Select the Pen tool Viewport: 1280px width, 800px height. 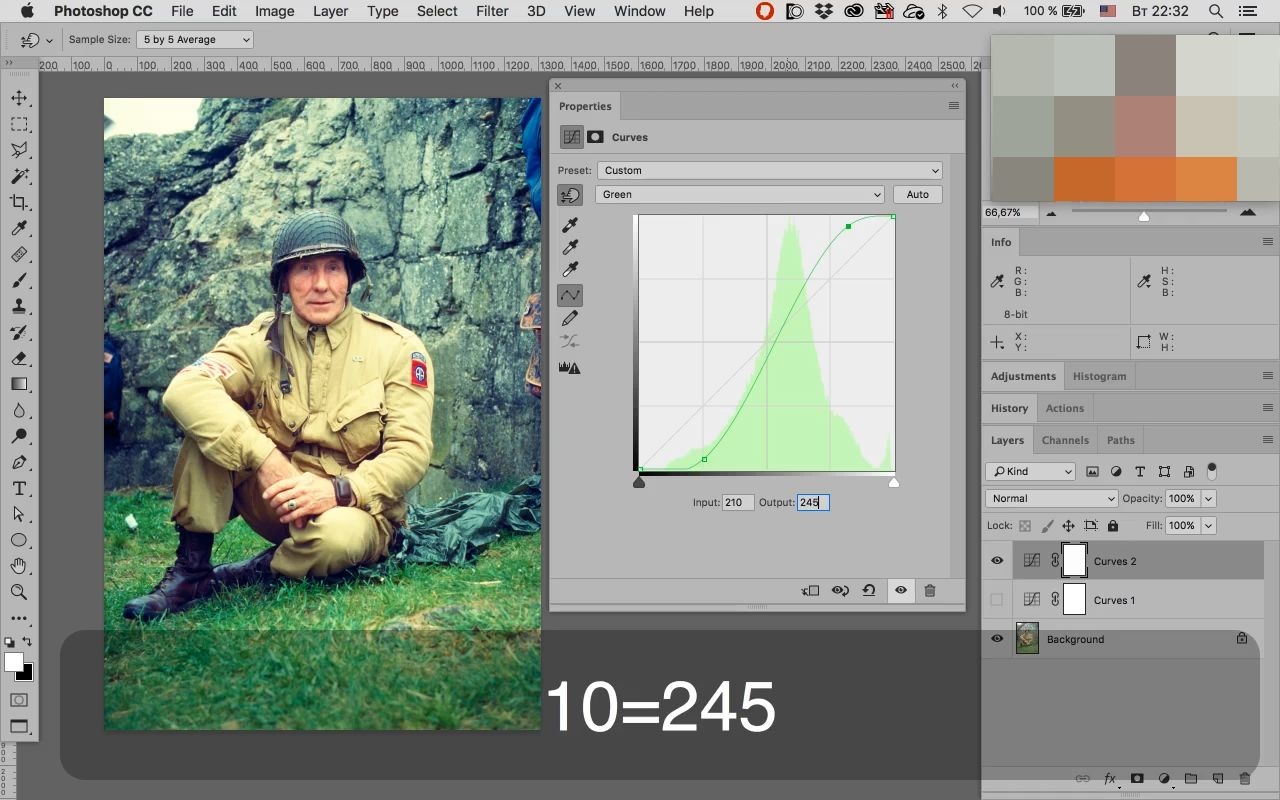click(x=19, y=462)
